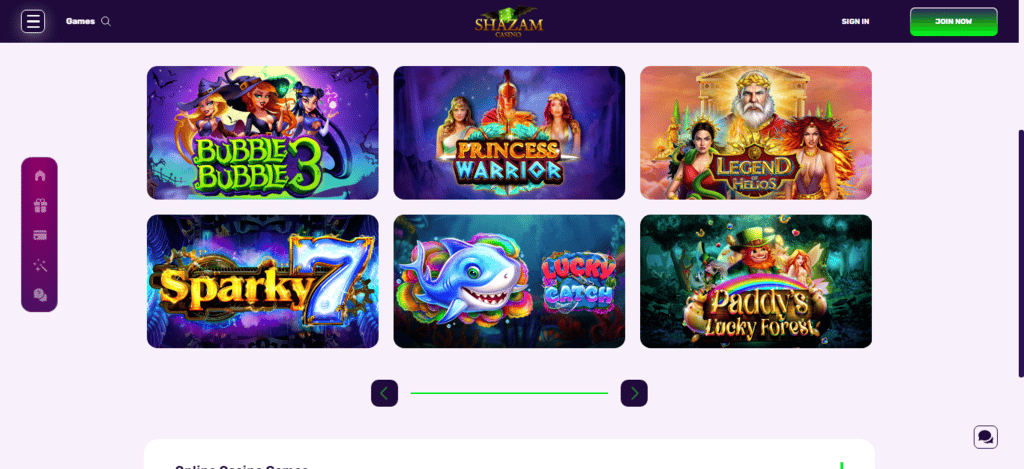Select the magic wand sidebar icon
The image size is (1024, 469).
(x=40, y=265)
